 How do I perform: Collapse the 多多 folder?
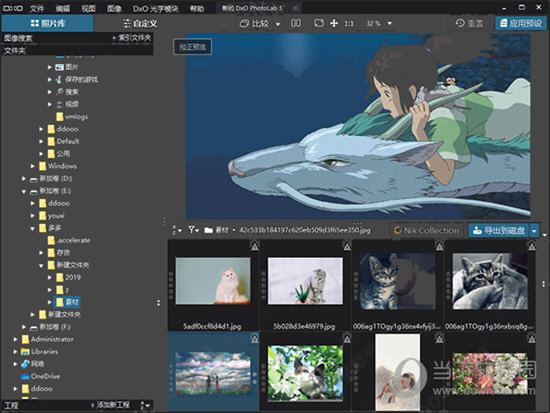tap(33, 228)
